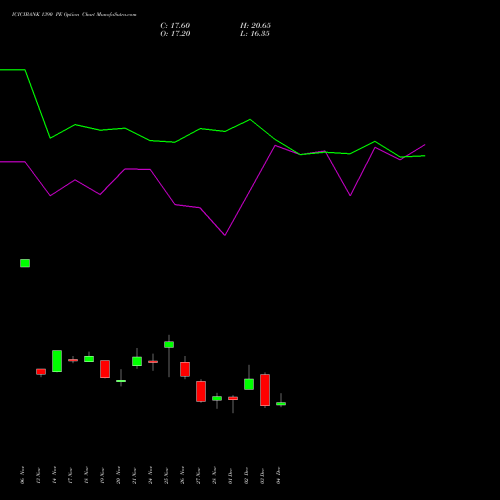Click the 03 Dec date label
Image resolution: width=500 pixels, height=500 pixels.
coord(262,475)
